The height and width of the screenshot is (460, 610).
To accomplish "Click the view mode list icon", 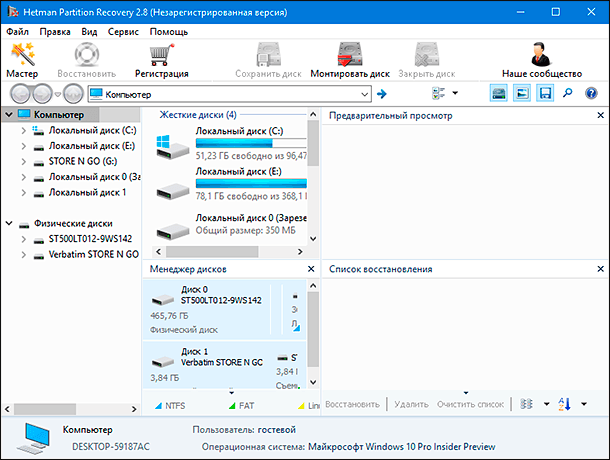I will click(x=439, y=93).
